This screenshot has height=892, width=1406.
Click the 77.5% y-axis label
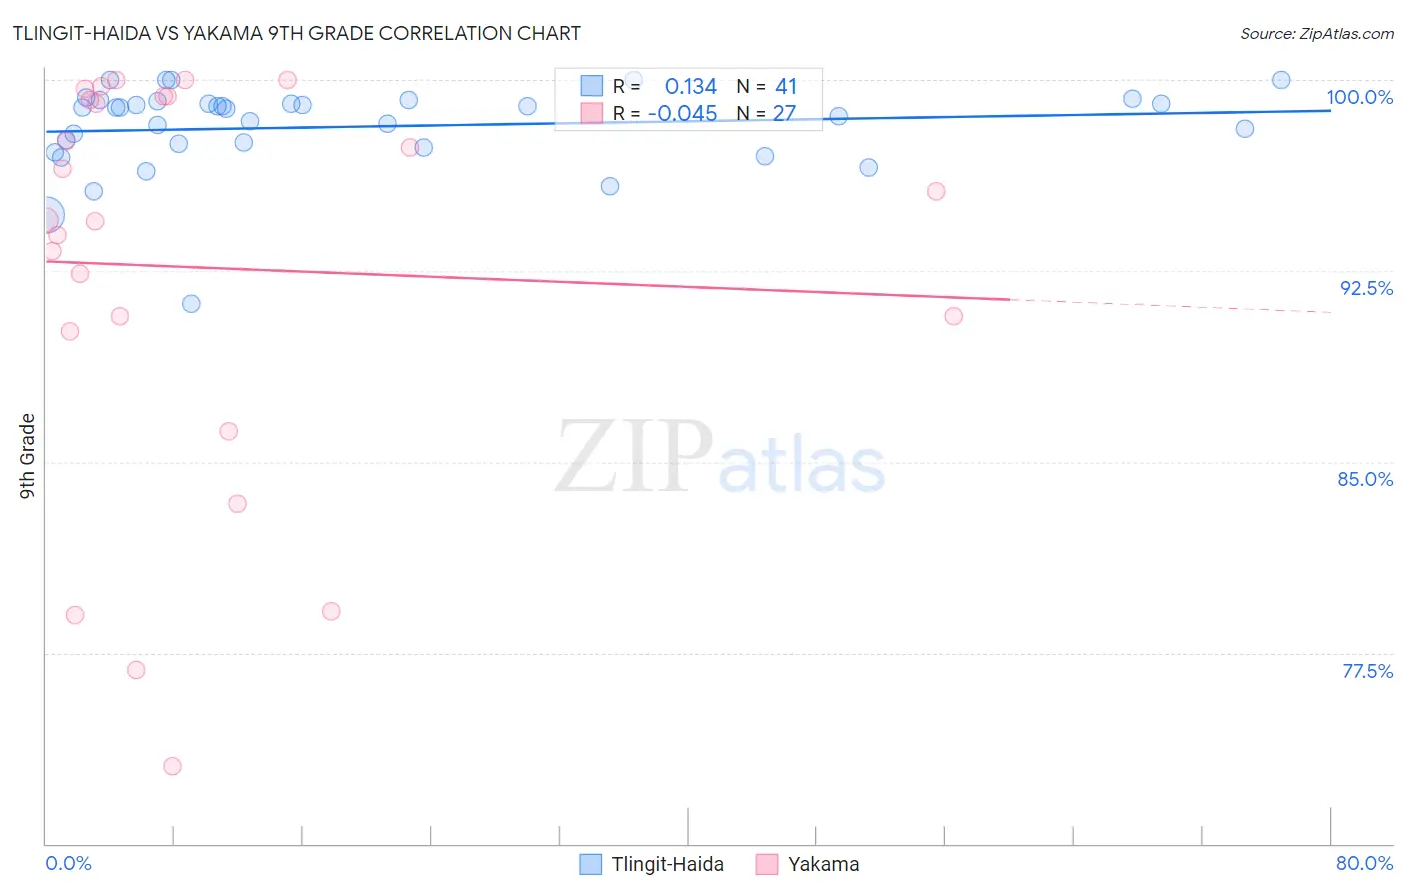(1367, 671)
